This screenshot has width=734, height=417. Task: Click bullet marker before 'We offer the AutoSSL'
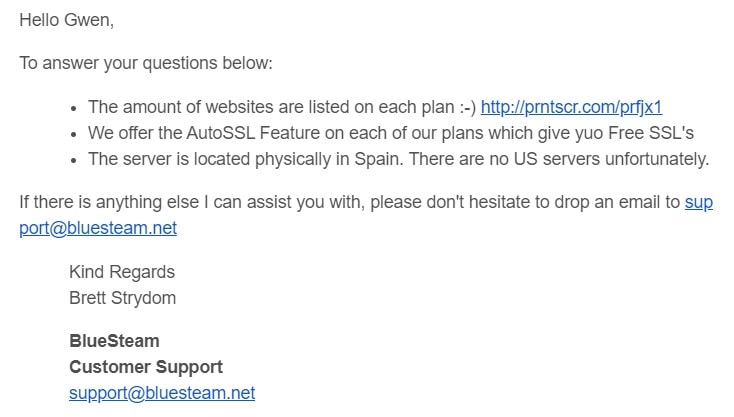[x=73, y=135]
